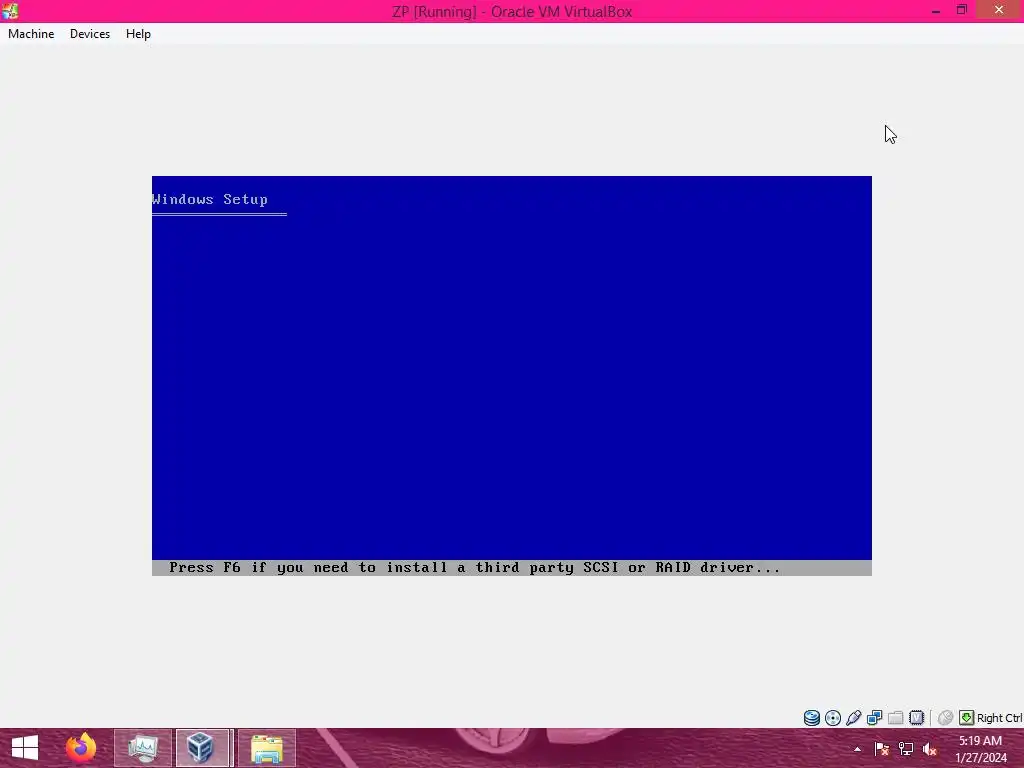Viewport: 1024px width, 768px height.
Task: Open the Help menu
Action: coord(138,34)
